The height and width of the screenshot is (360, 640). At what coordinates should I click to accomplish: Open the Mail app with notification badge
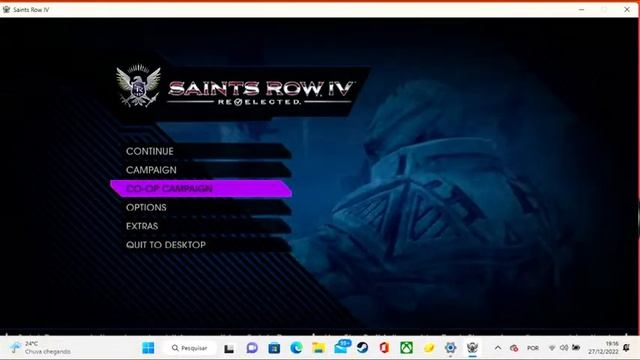(342, 347)
